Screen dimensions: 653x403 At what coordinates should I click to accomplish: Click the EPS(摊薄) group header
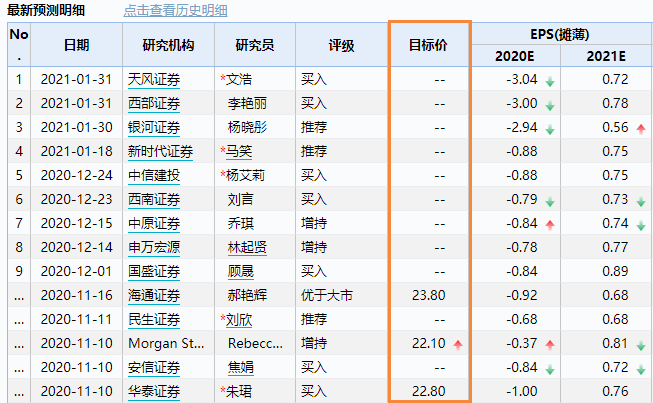point(560,34)
